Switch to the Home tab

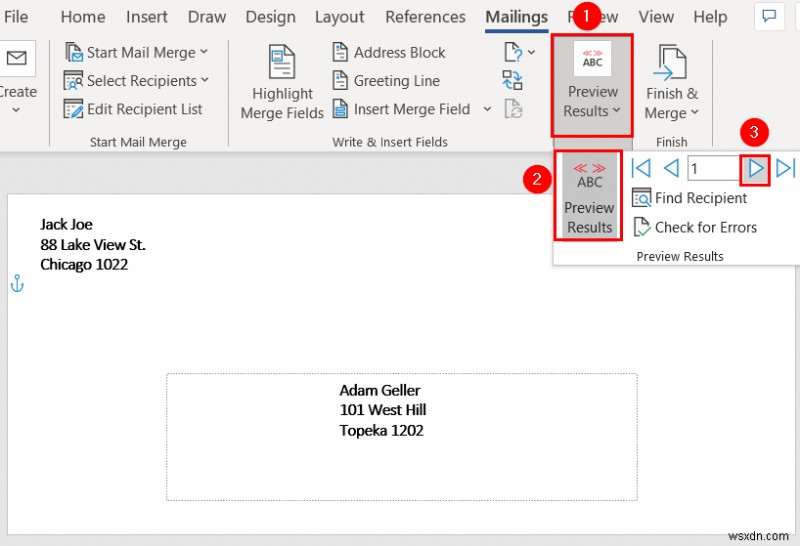pyautogui.click(x=83, y=17)
